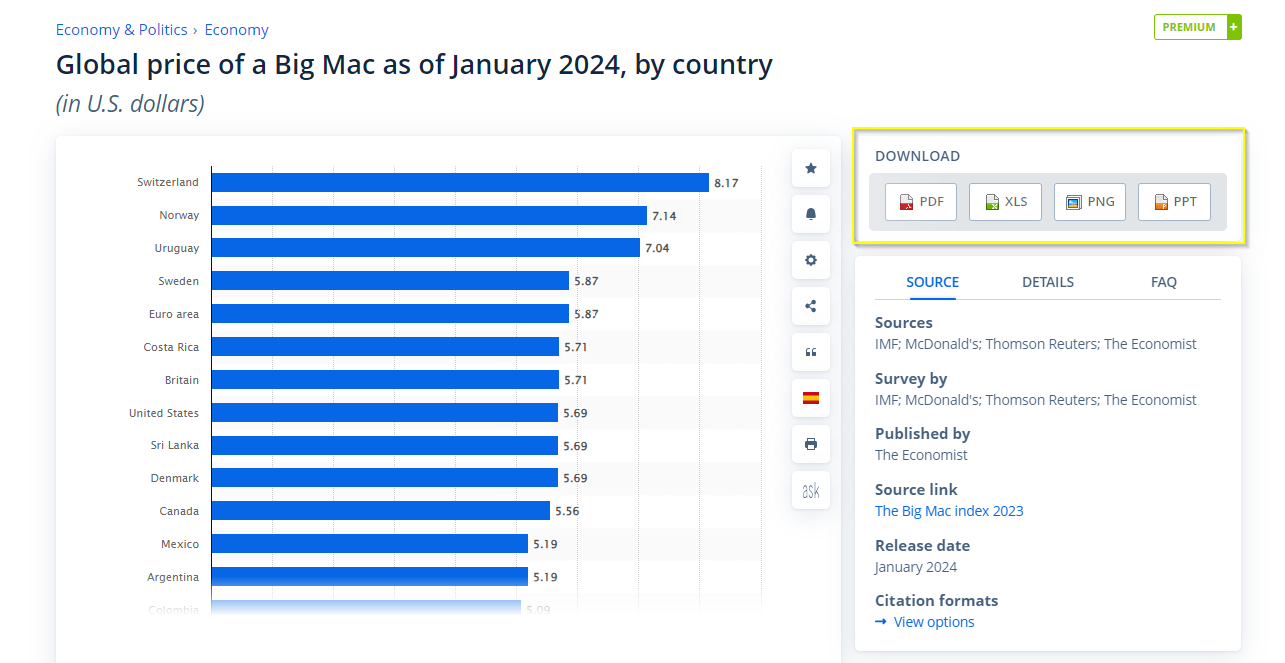Click the ask icon button

pos(811,490)
